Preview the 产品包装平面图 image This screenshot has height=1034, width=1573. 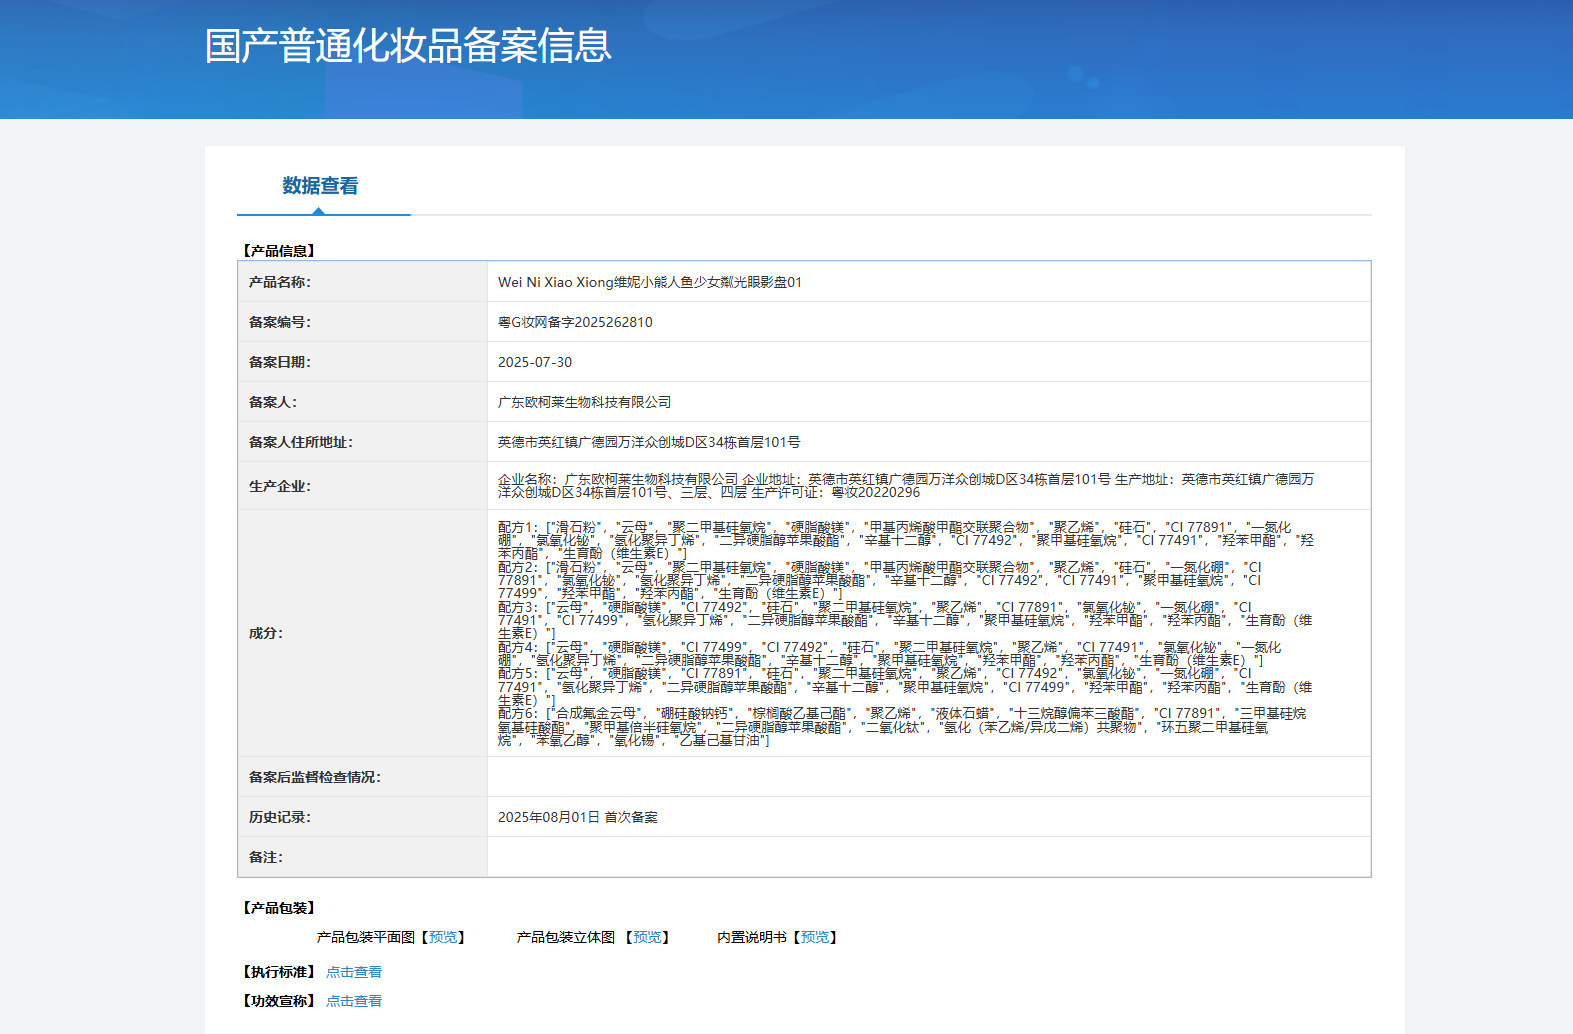(x=443, y=937)
